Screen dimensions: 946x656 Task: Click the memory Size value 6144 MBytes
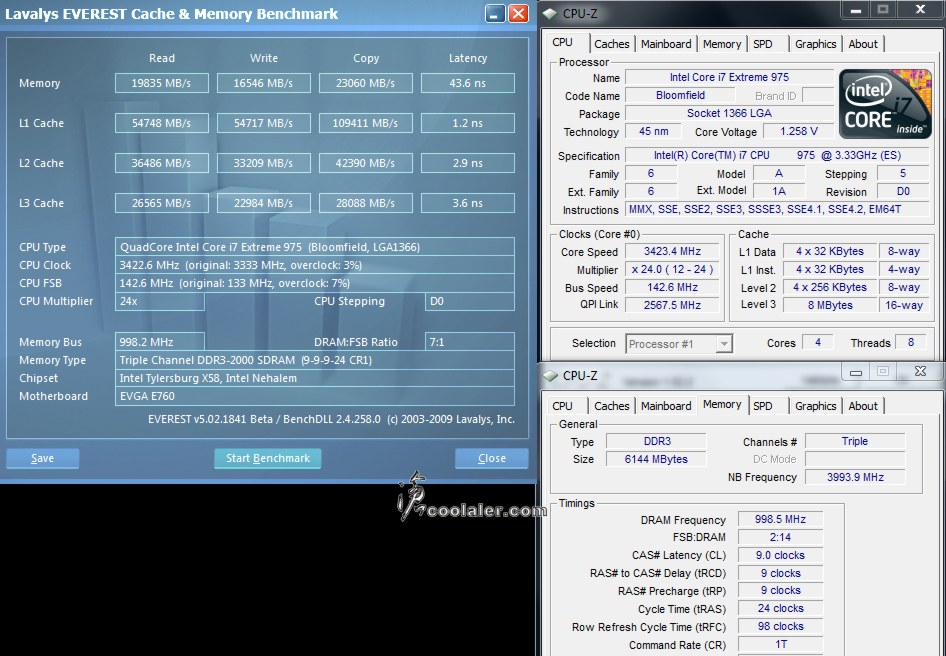pyautogui.click(x=656, y=459)
